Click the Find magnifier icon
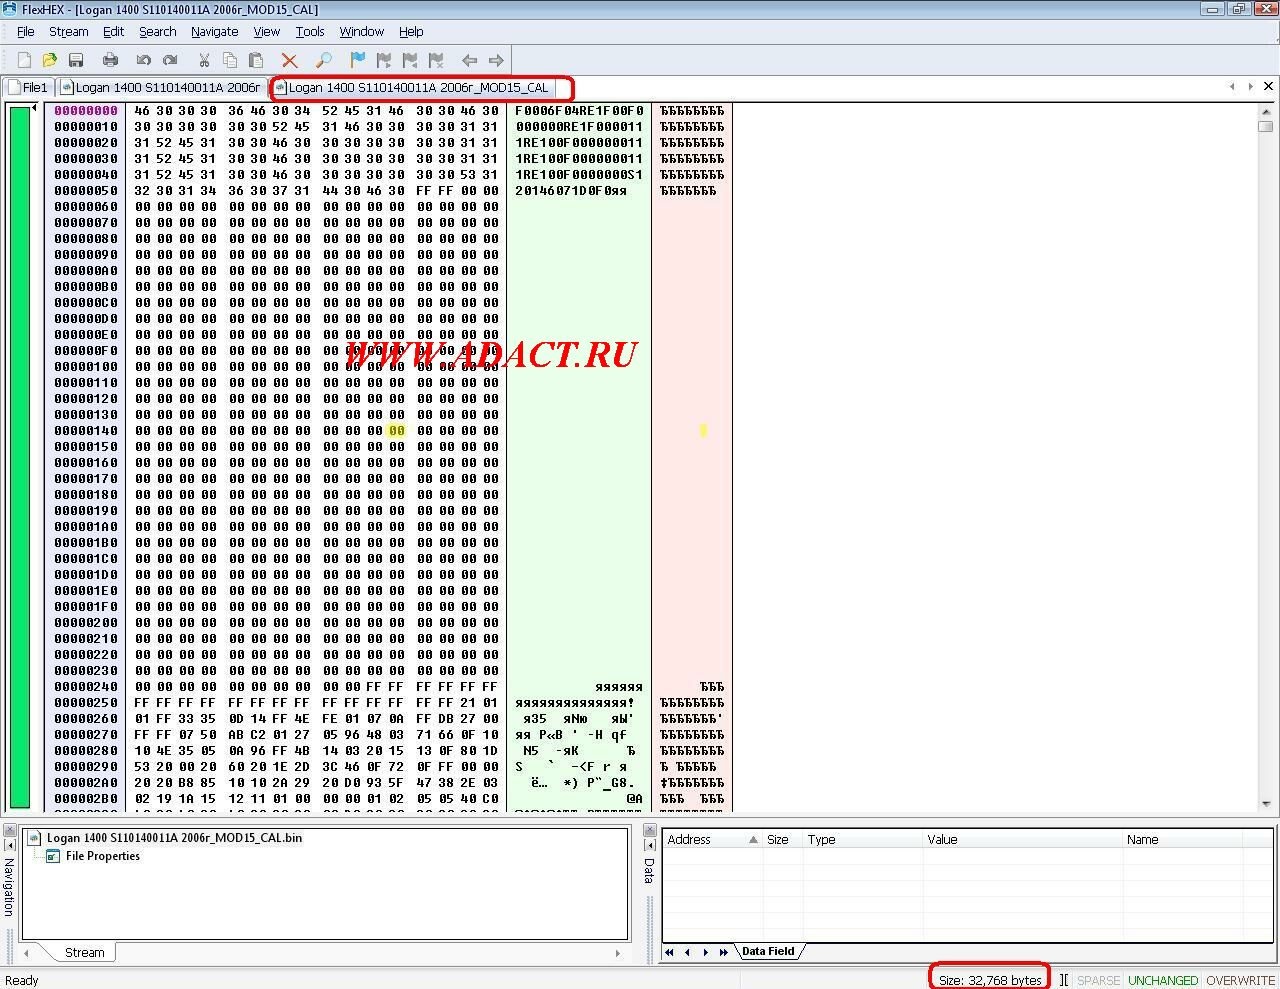 323,60
